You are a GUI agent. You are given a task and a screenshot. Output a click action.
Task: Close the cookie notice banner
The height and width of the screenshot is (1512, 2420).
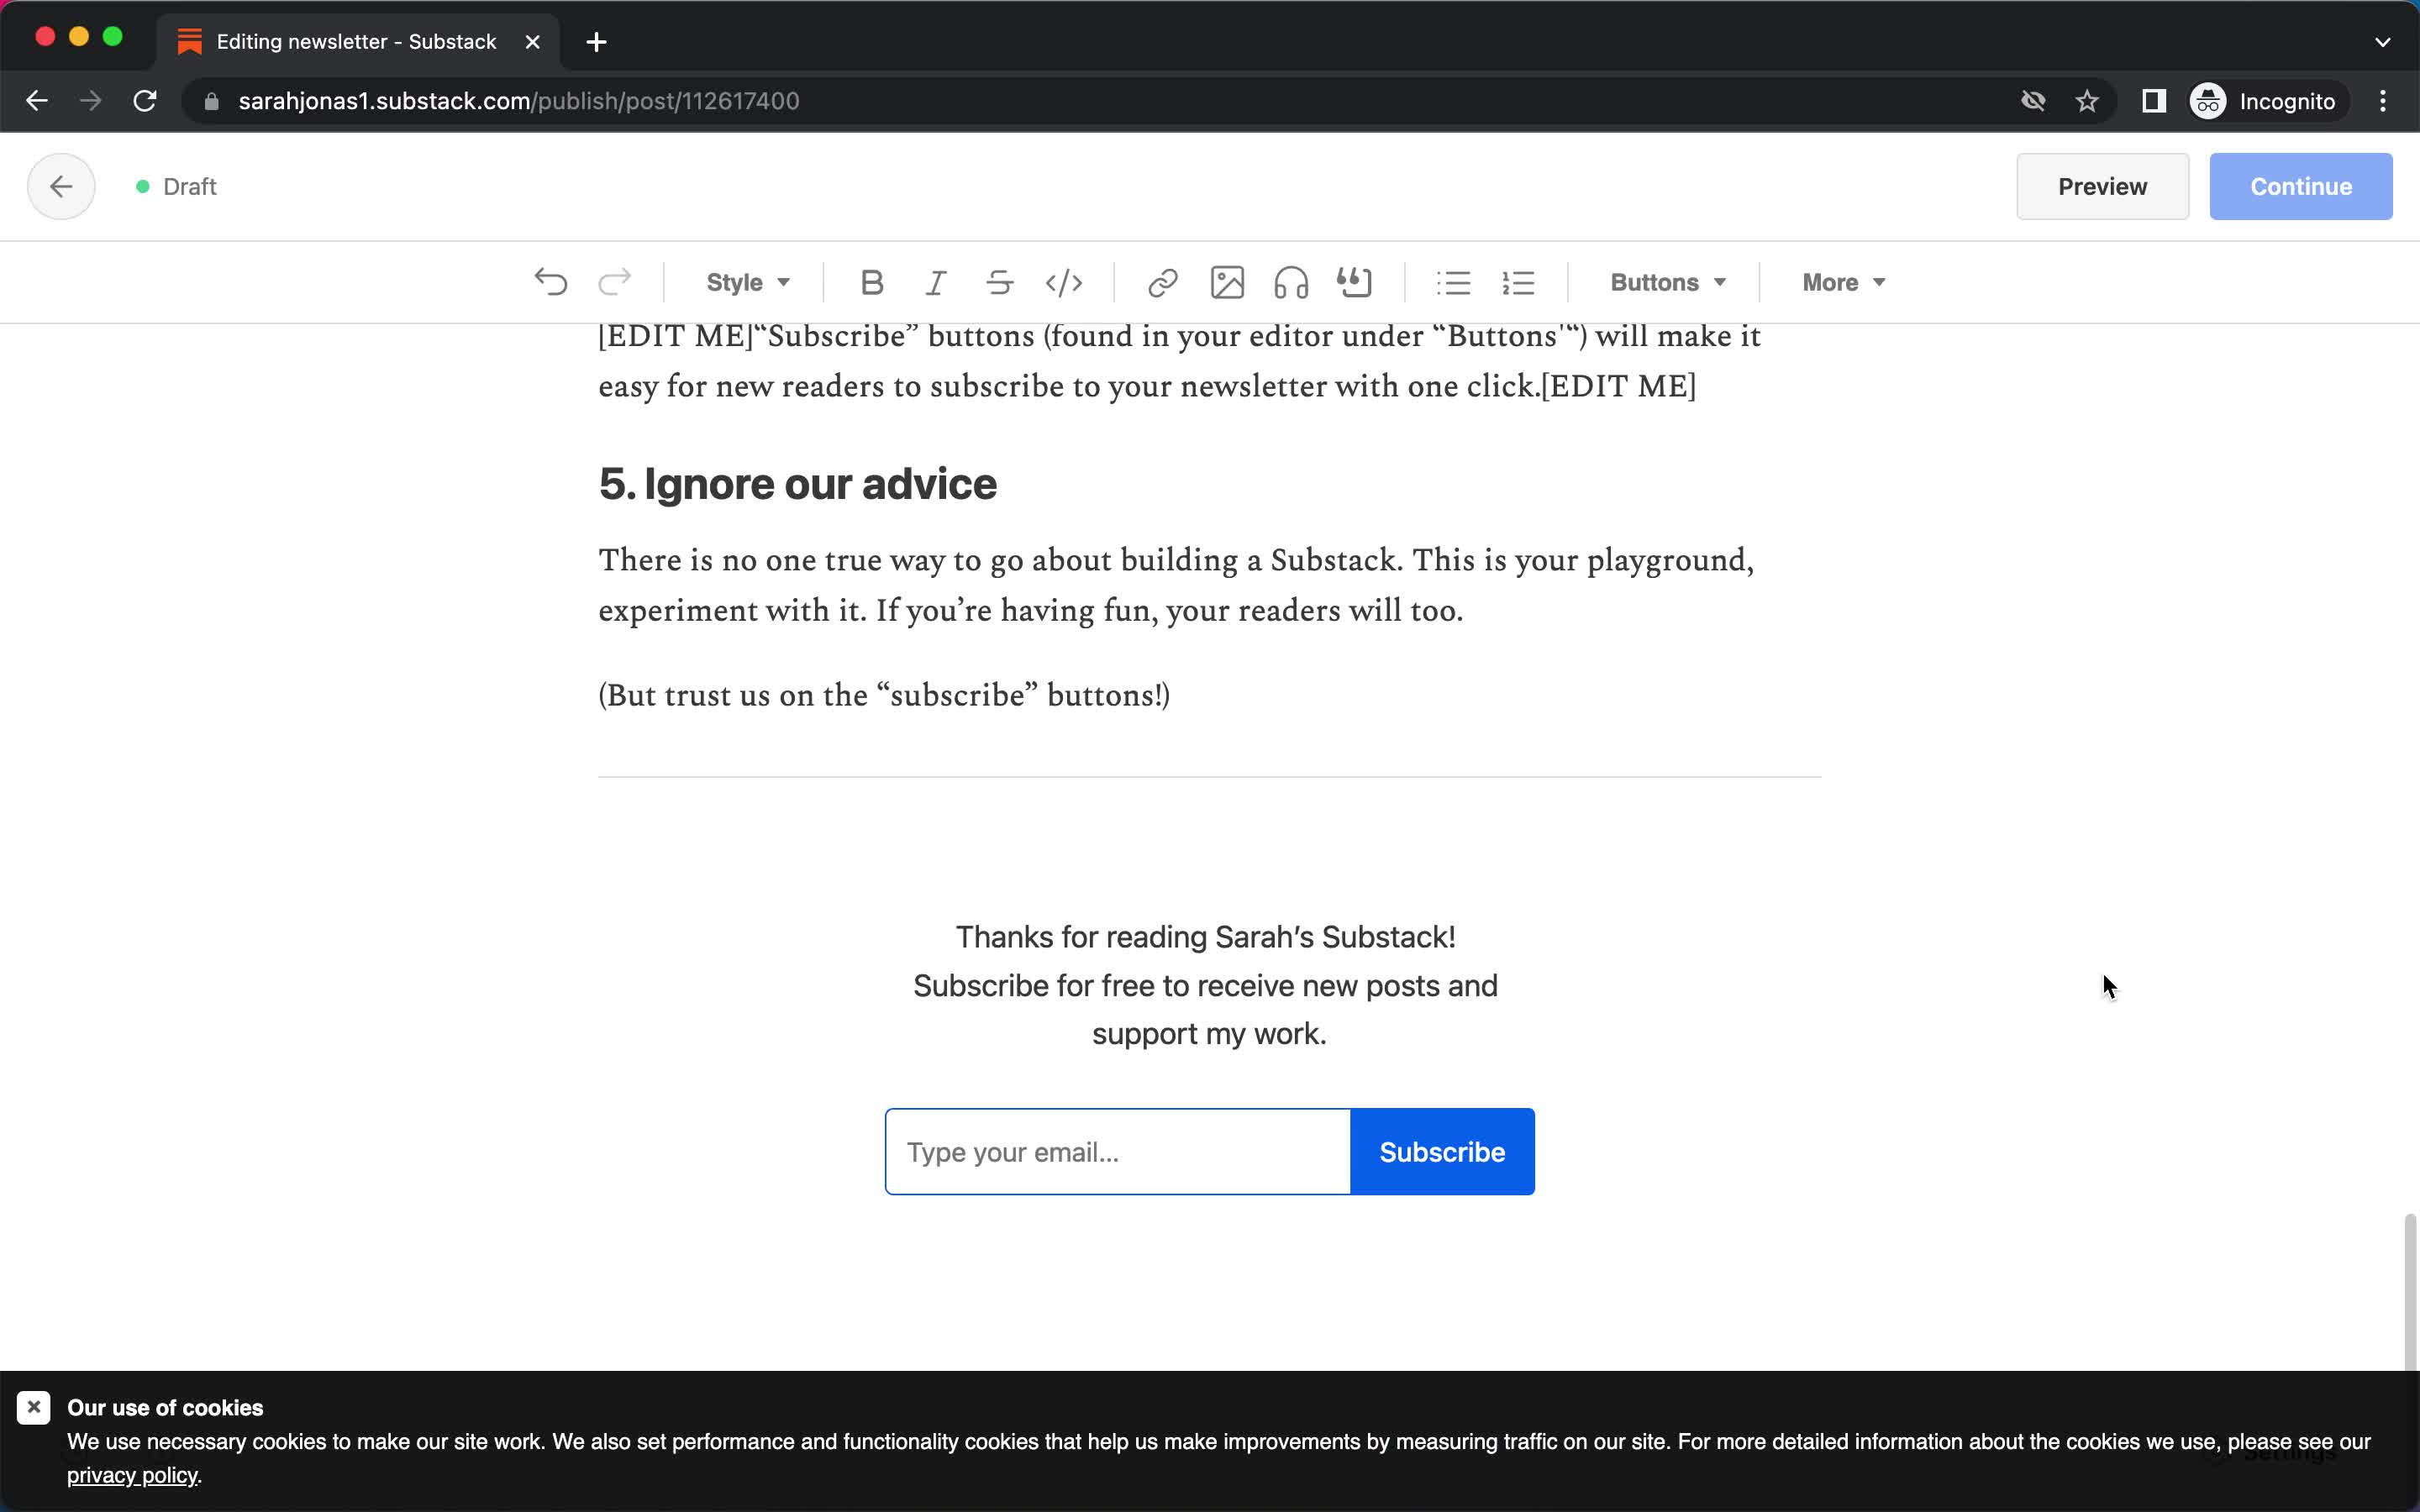click(x=33, y=1408)
